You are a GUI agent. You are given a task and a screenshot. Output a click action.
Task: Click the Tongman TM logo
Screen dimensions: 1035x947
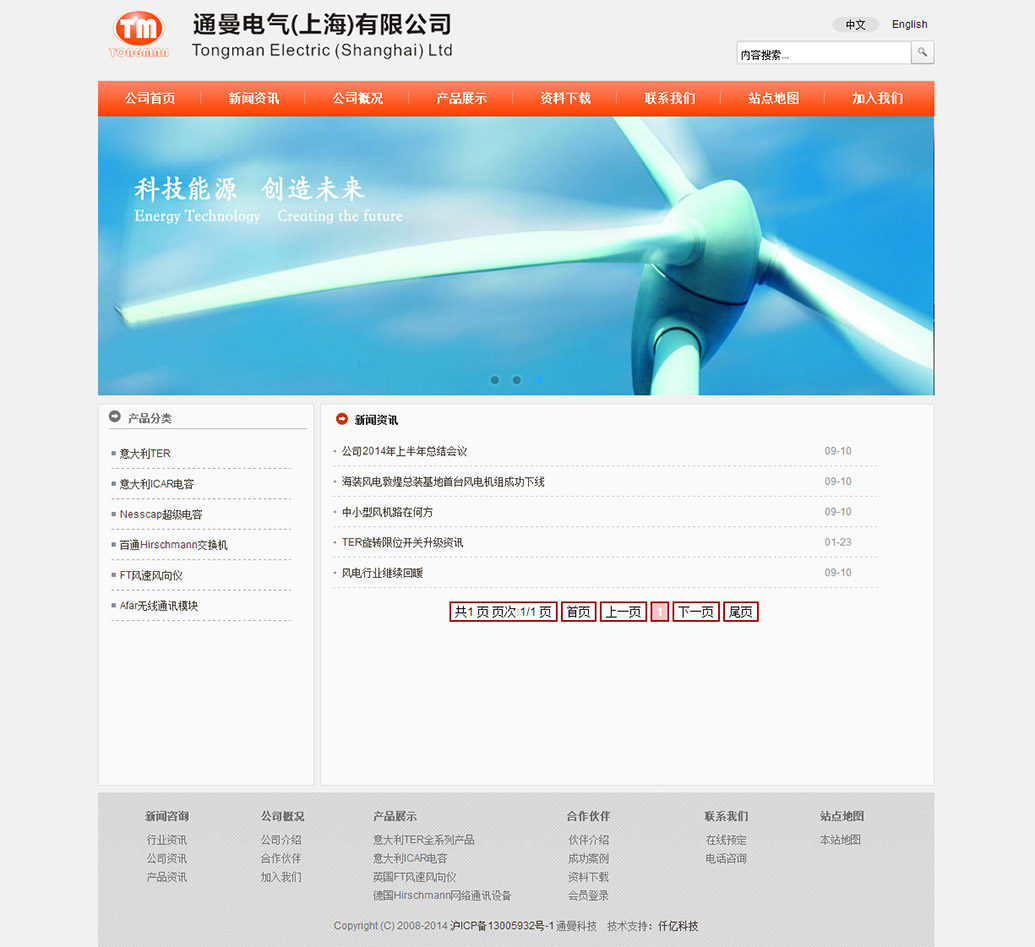pyautogui.click(x=138, y=34)
